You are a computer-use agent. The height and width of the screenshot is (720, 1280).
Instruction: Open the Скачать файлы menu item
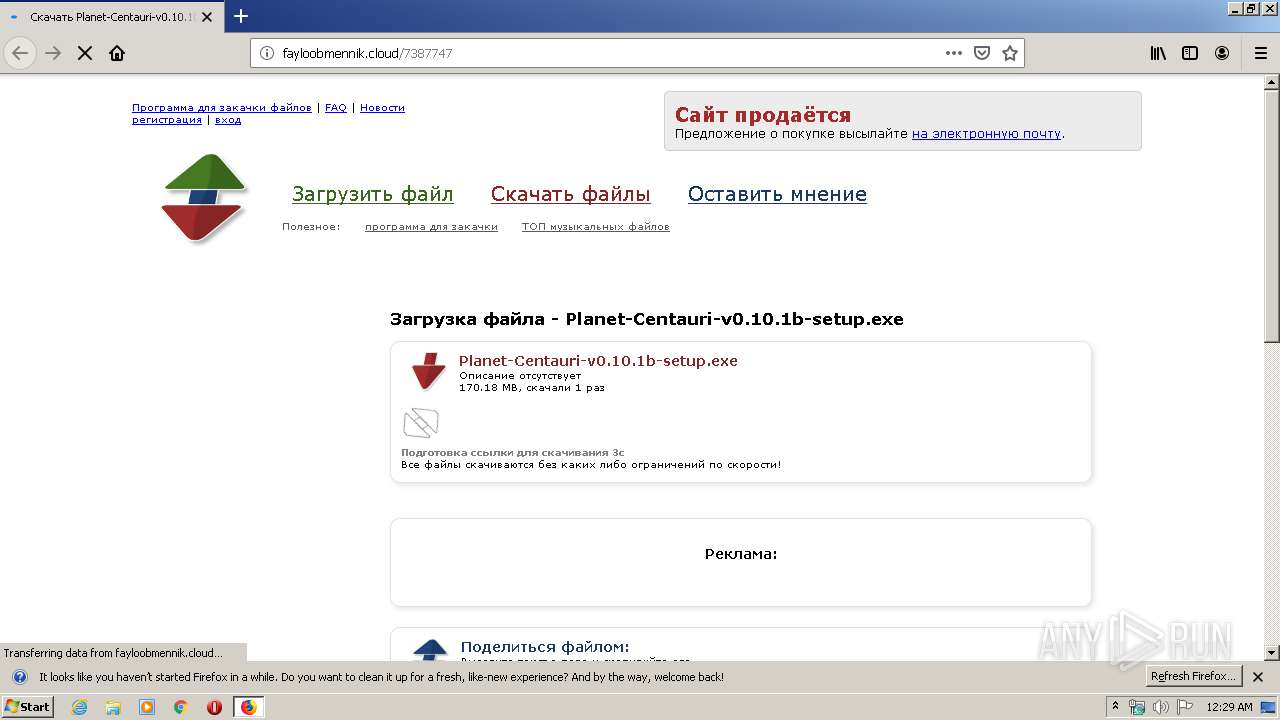[571, 194]
